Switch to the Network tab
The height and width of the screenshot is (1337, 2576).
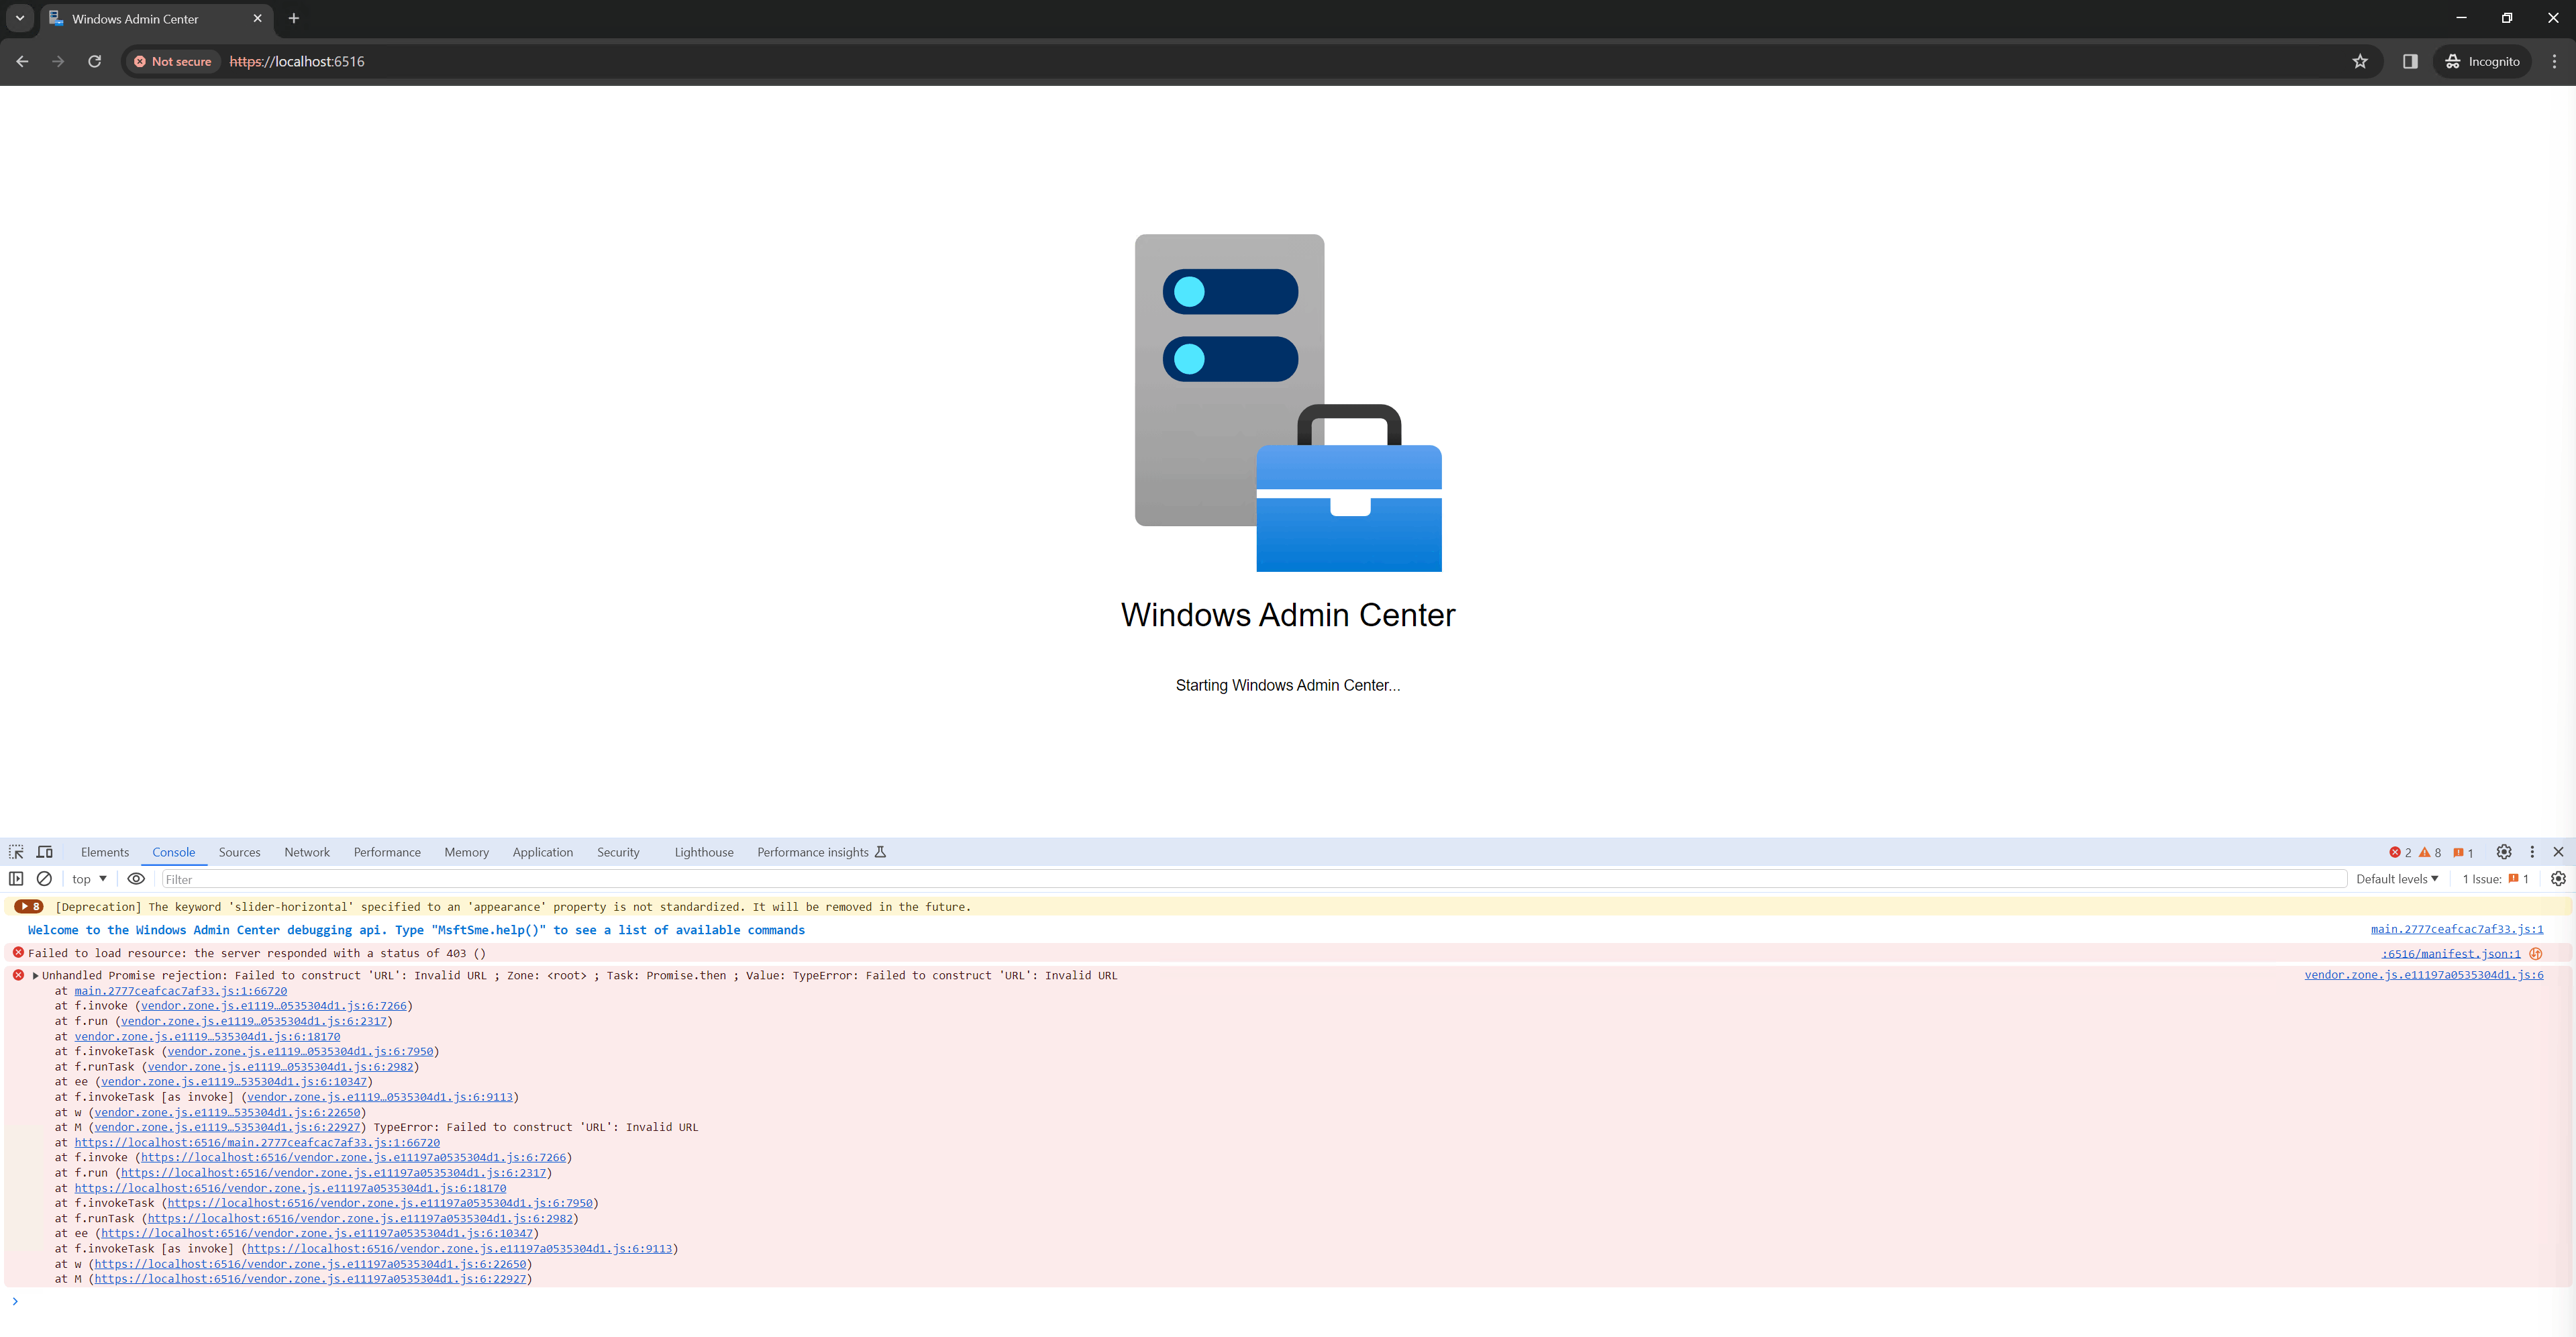[306, 852]
